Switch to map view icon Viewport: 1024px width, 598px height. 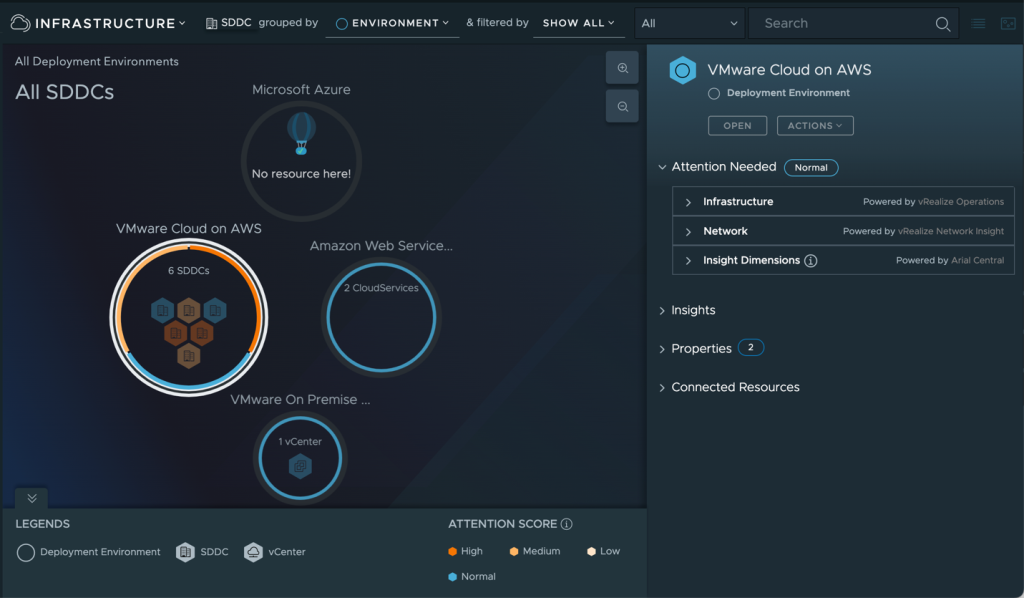[1008, 24]
